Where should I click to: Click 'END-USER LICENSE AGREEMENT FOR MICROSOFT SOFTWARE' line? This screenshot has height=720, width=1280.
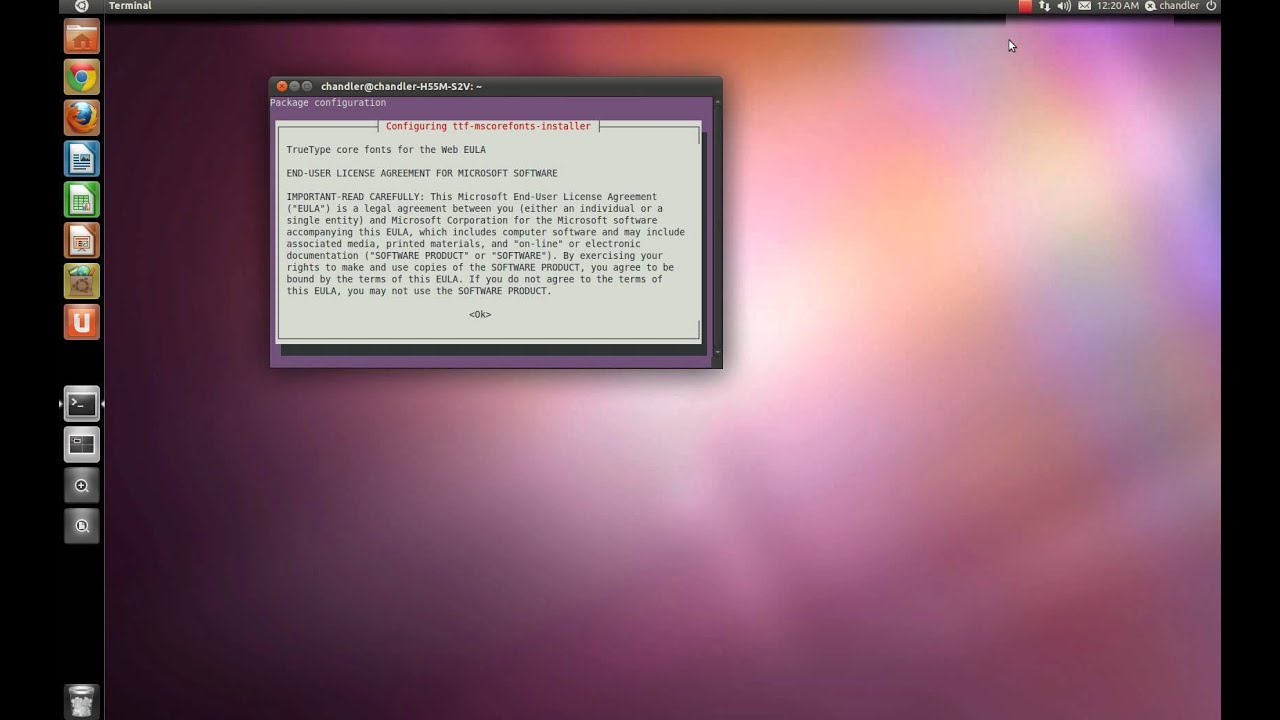422,173
